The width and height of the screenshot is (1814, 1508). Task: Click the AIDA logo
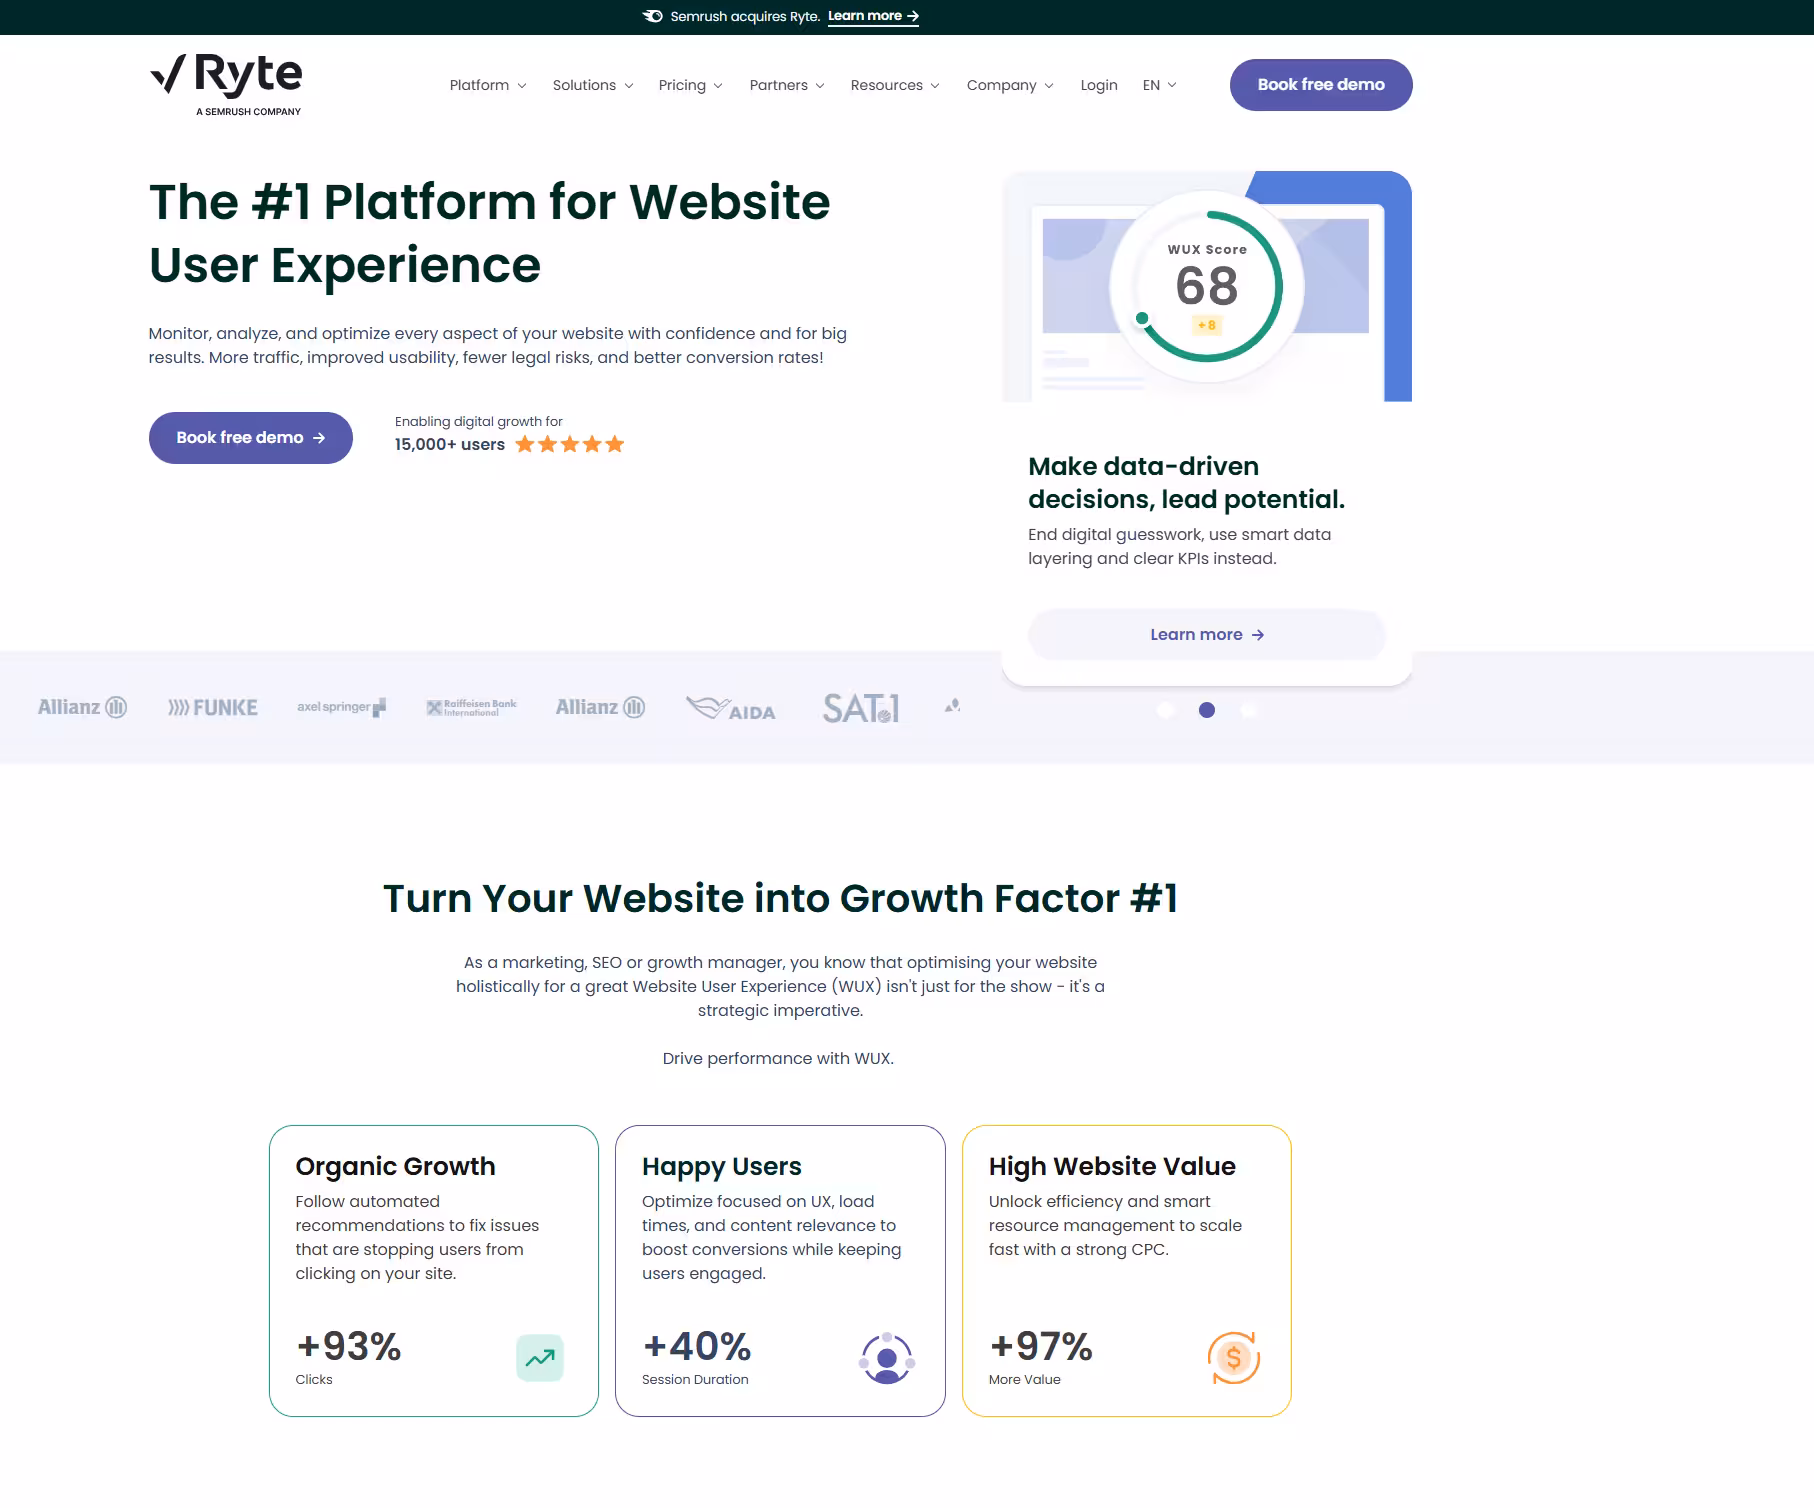(731, 708)
